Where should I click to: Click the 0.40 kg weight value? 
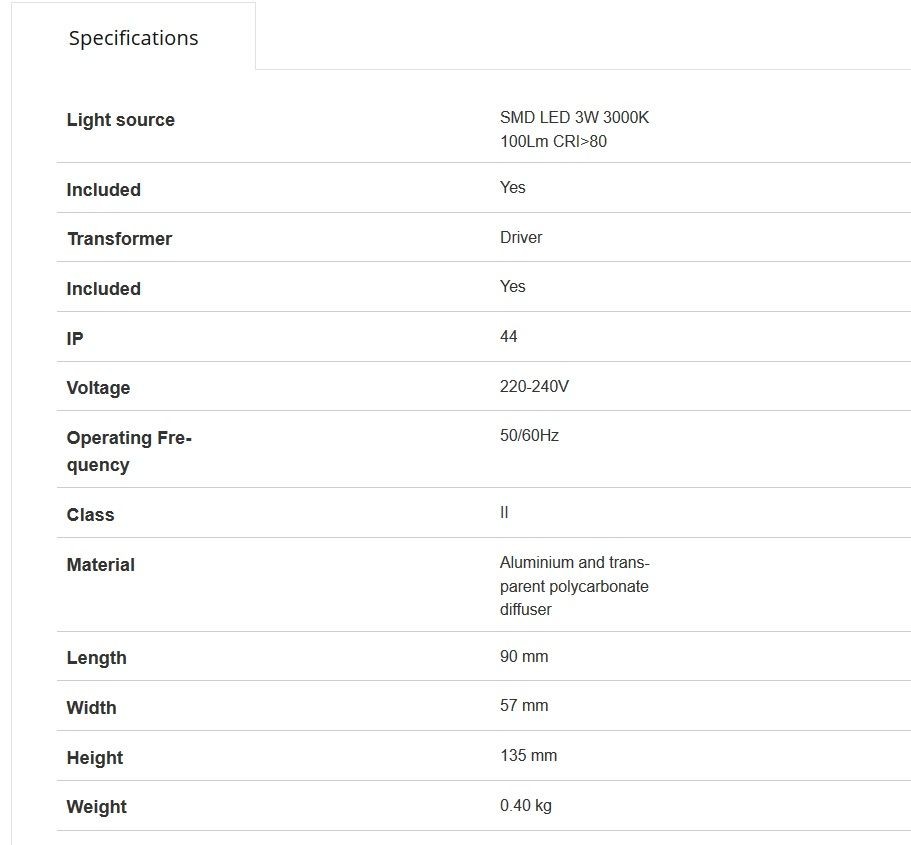coord(526,805)
